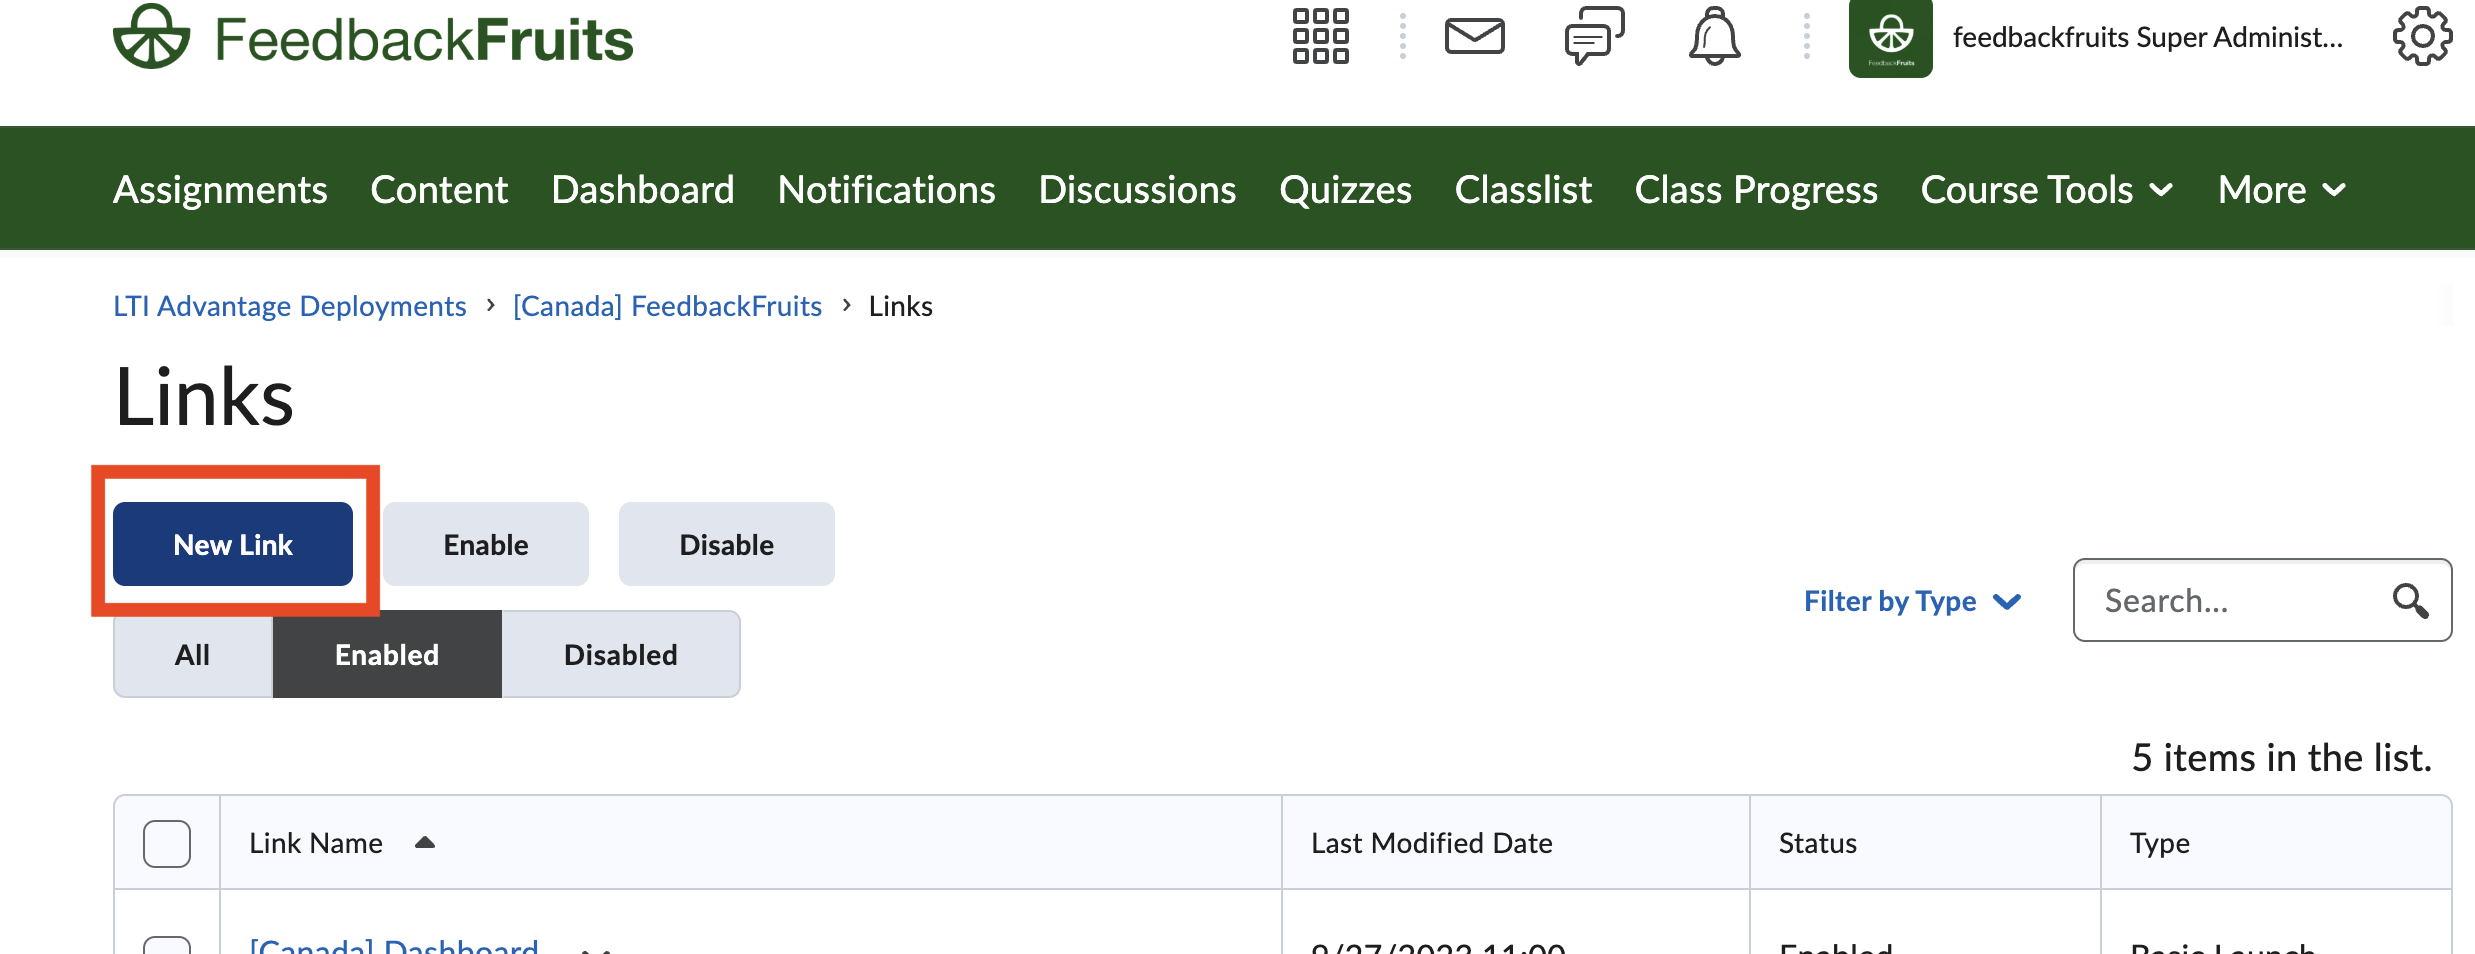Open the update alerts bell icon
The image size is (2475, 954).
point(1714,37)
